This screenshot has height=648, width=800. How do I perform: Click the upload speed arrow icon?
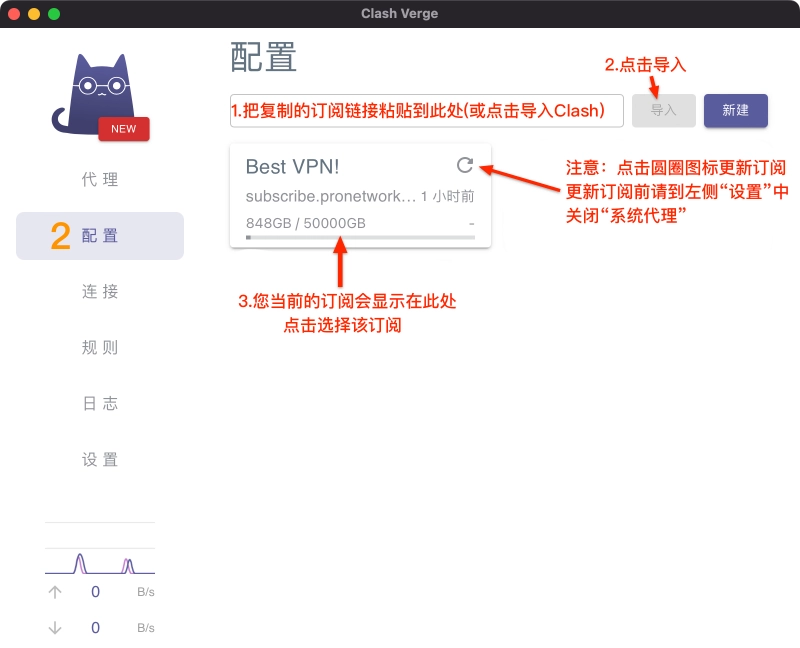coord(55,592)
